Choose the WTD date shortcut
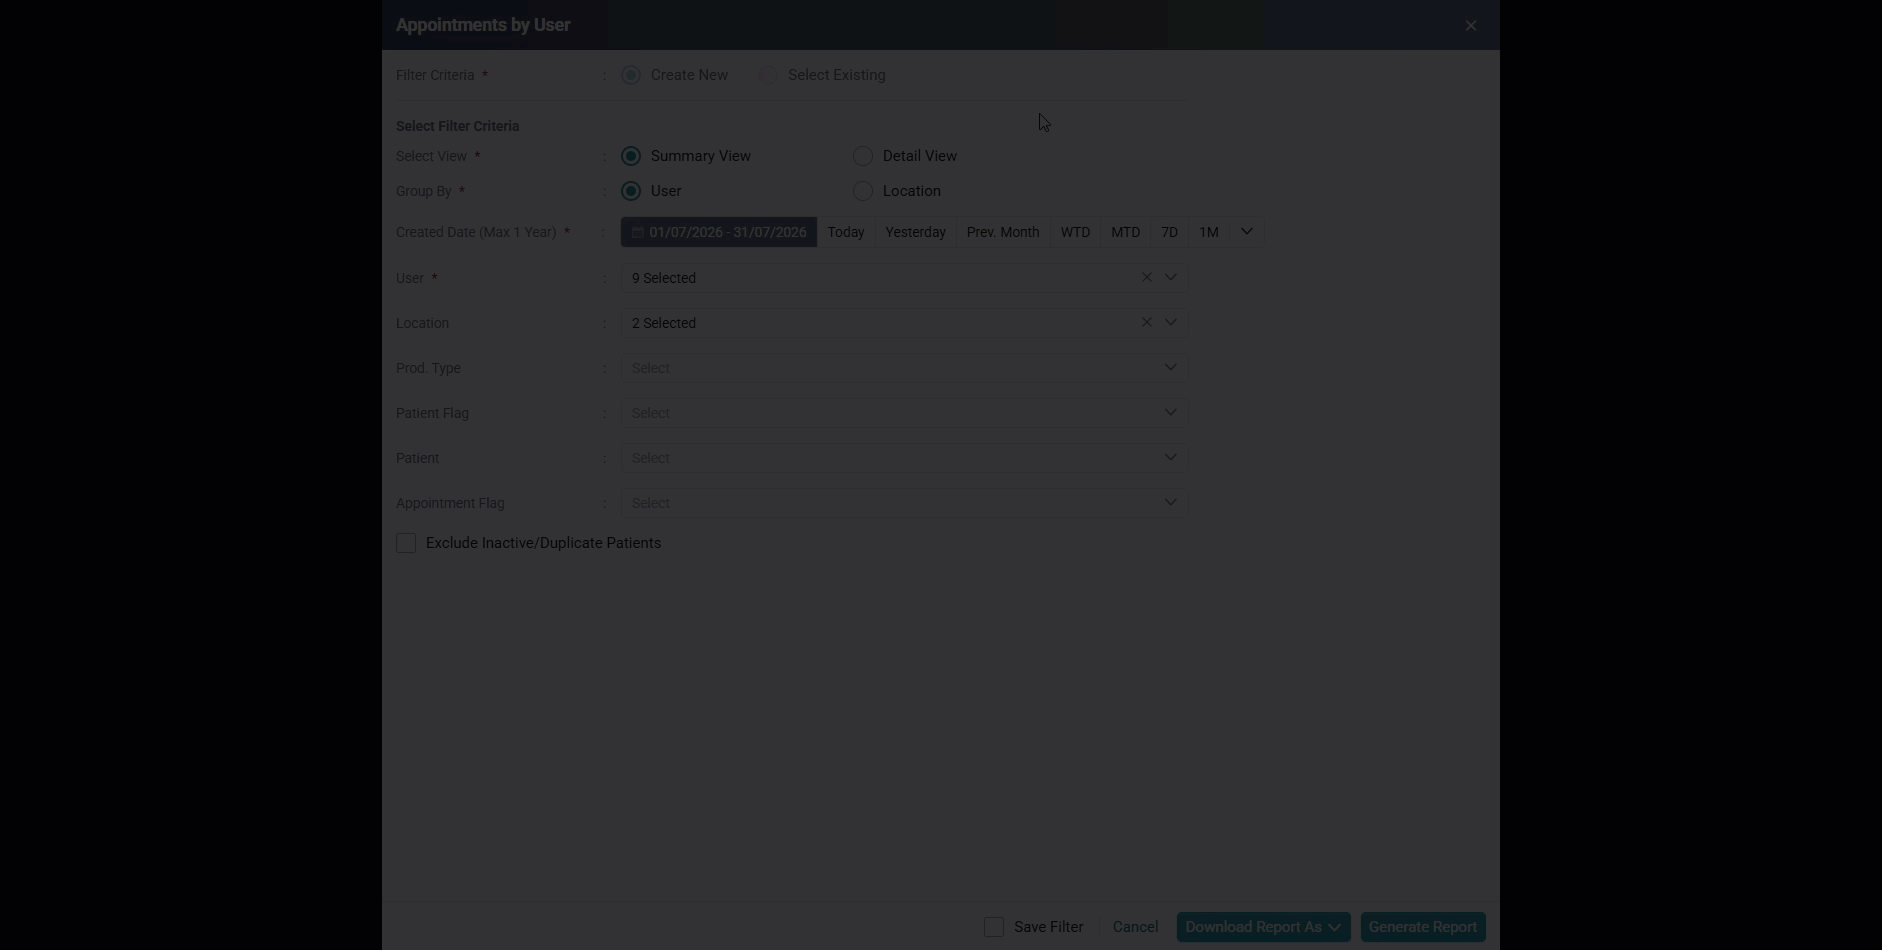Viewport: 1882px width, 950px height. coord(1075,232)
